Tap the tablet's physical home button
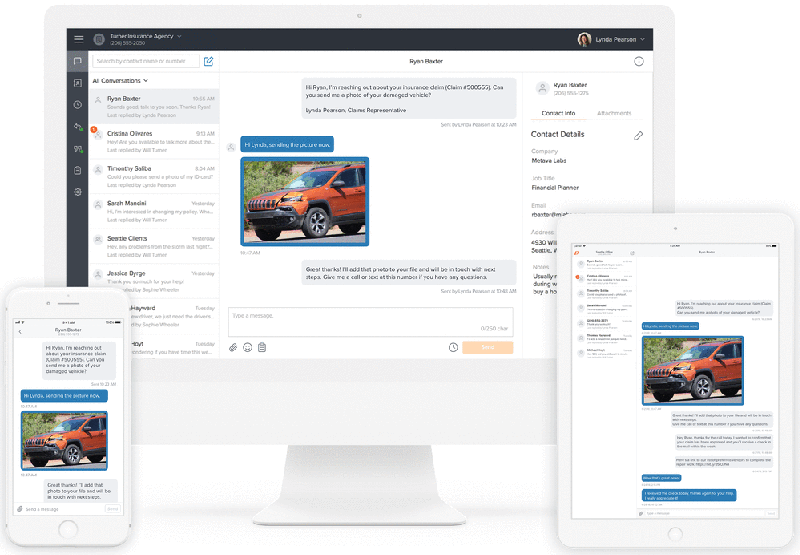This screenshot has width=800, height=555. [675, 535]
